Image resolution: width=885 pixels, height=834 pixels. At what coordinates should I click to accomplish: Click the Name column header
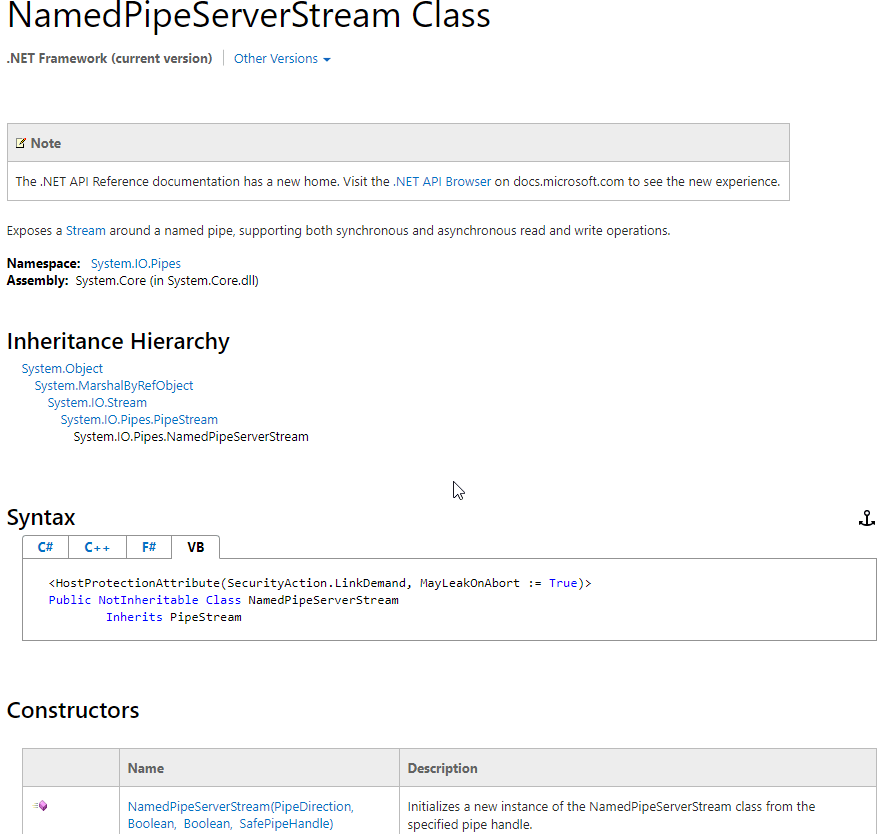tap(146, 768)
